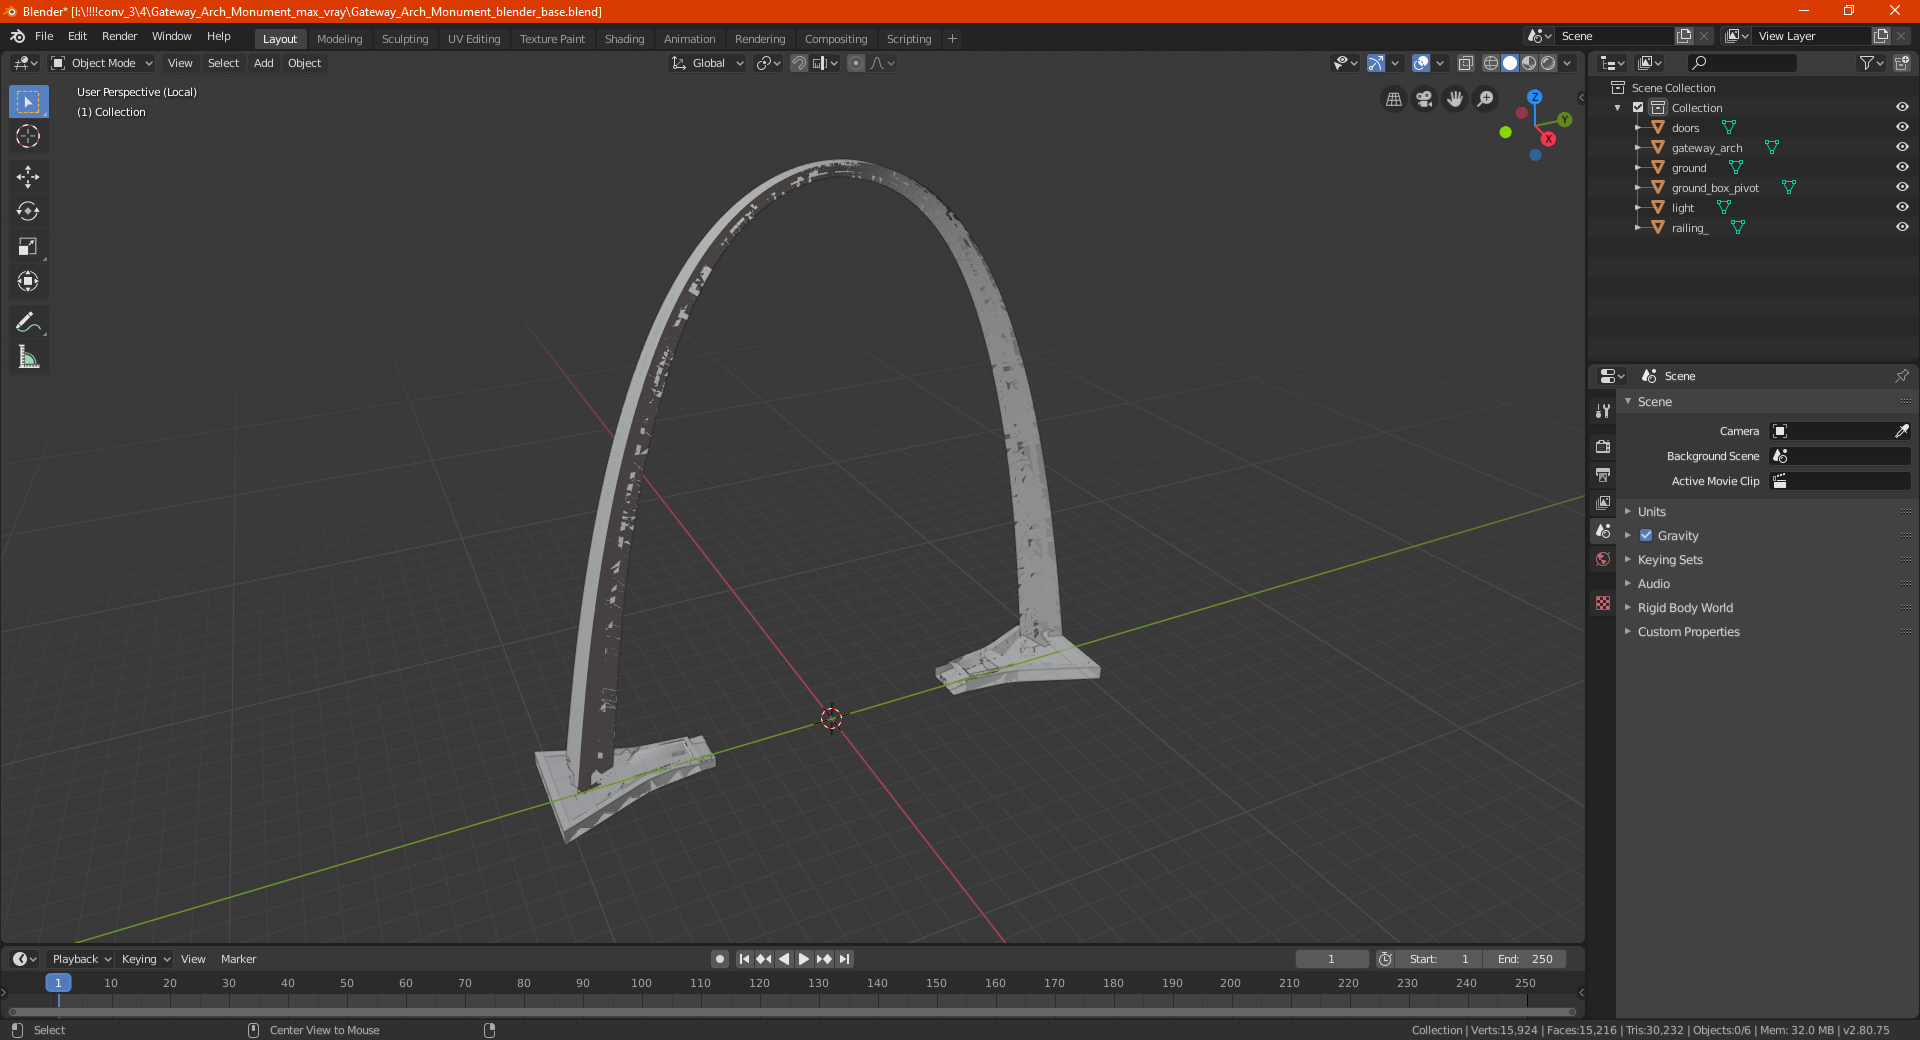Jump to the start frame
Image resolution: width=1920 pixels, height=1040 pixels.
click(744, 959)
